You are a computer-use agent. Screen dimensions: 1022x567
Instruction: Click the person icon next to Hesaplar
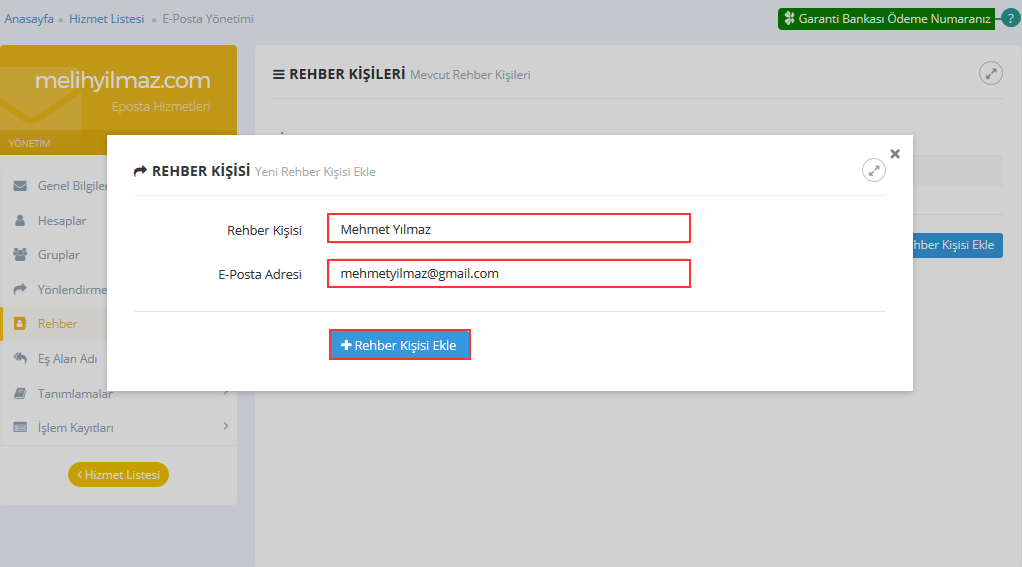(20, 220)
